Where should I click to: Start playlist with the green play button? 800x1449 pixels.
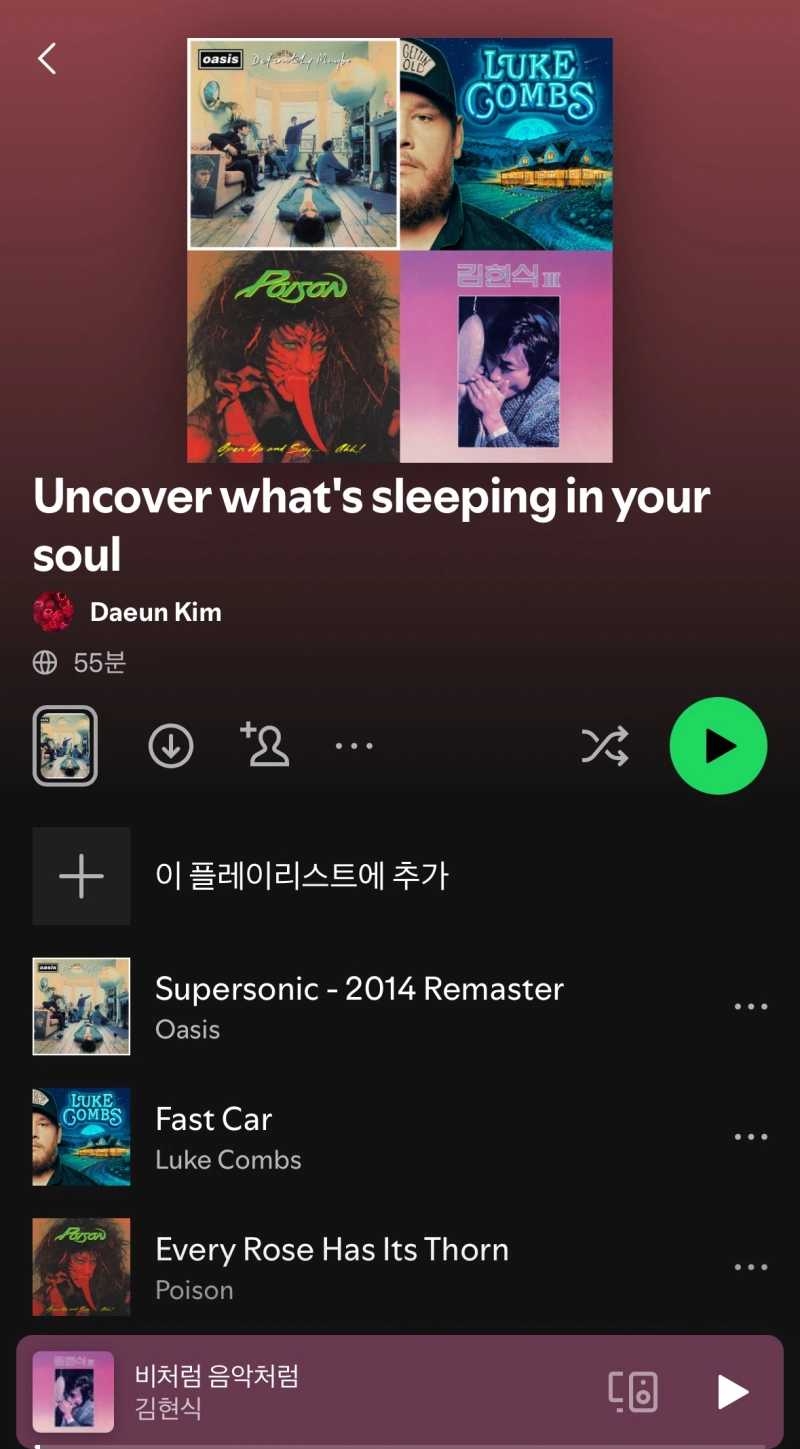point(718,746)
